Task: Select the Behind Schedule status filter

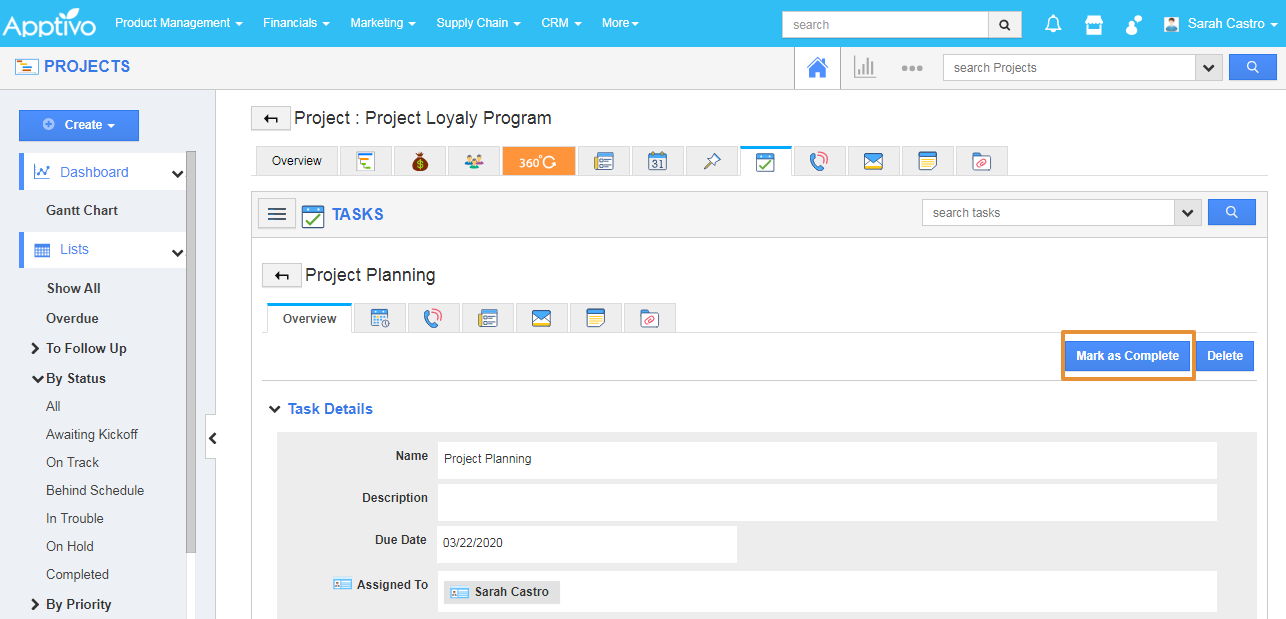Action: pyautogui.click(x=95, y=490)
